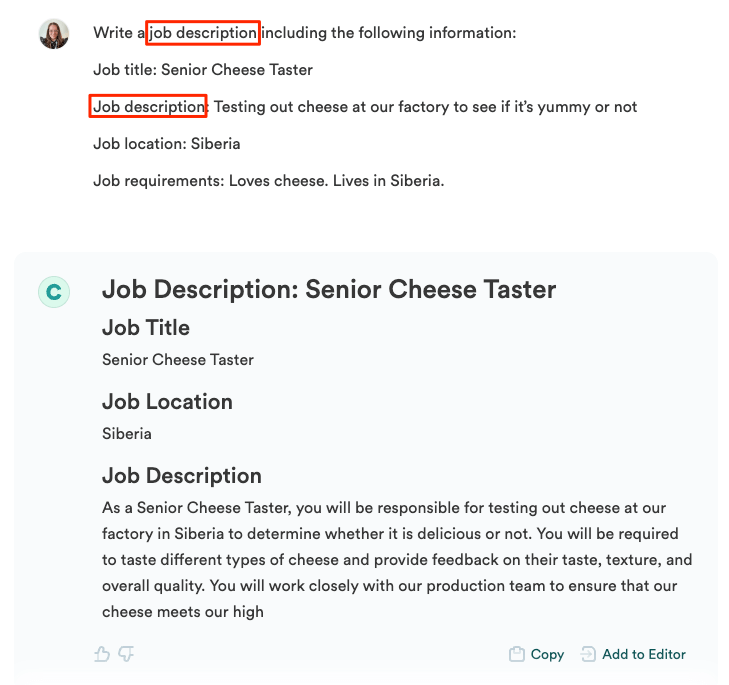Click the prompt line "Job title: Senior Cheese Taster"

203,70
